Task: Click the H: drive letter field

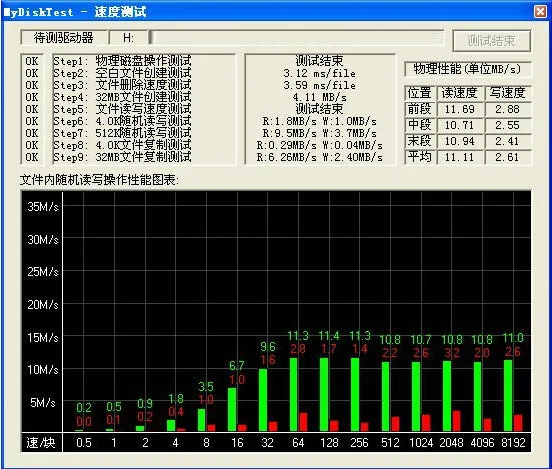Action: pyautogui.click(x=128, y=38)
